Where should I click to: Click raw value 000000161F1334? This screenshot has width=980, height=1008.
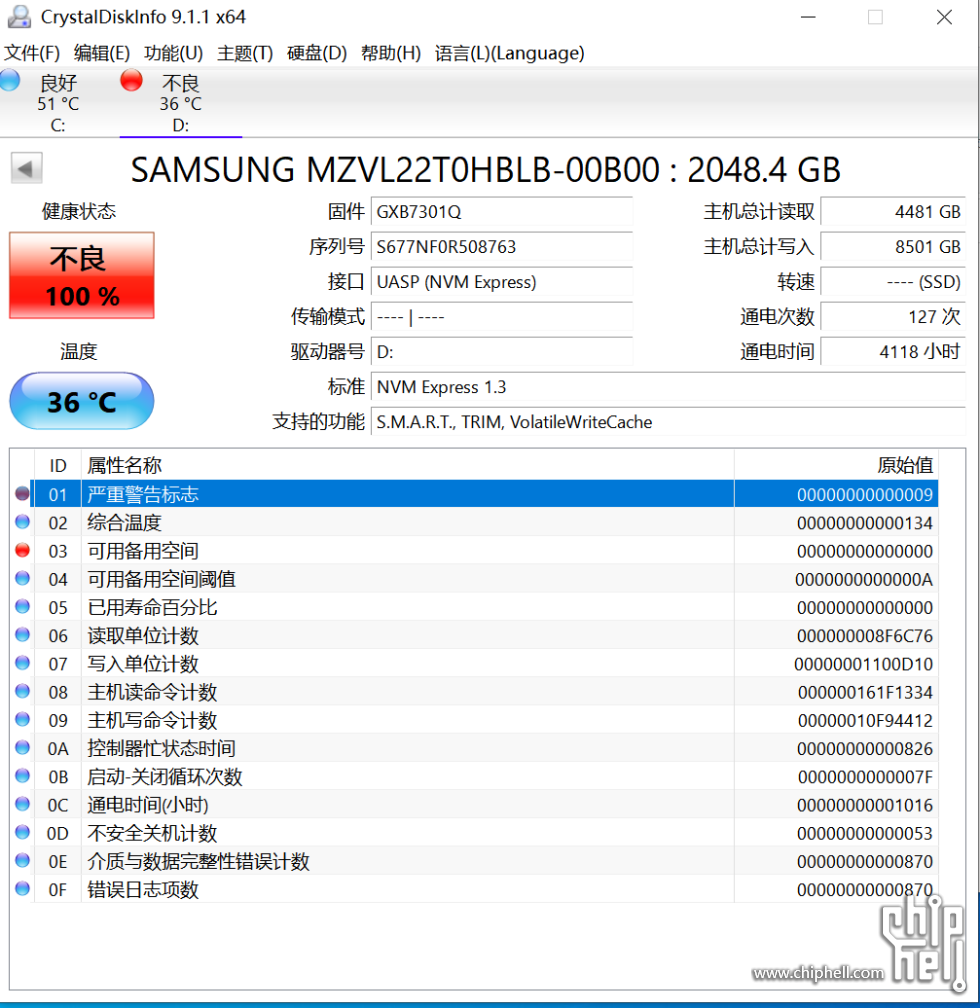866,692
